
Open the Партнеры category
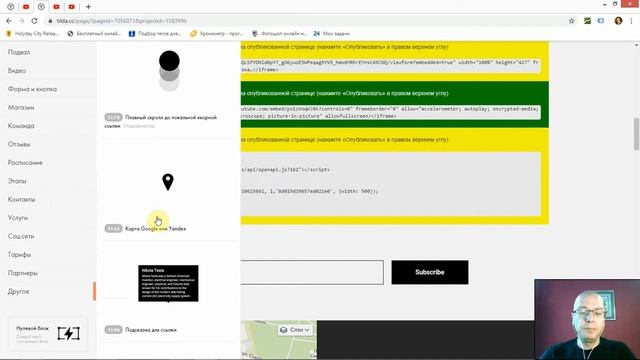point(22,273)
